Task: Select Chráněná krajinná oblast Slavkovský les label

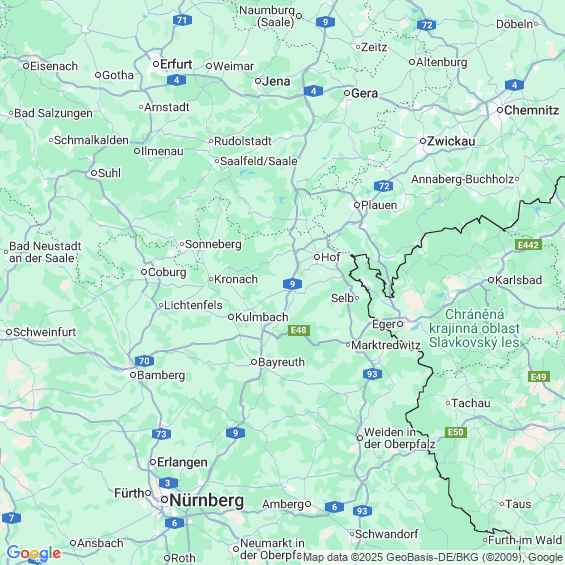Action: tap(474, 328)
